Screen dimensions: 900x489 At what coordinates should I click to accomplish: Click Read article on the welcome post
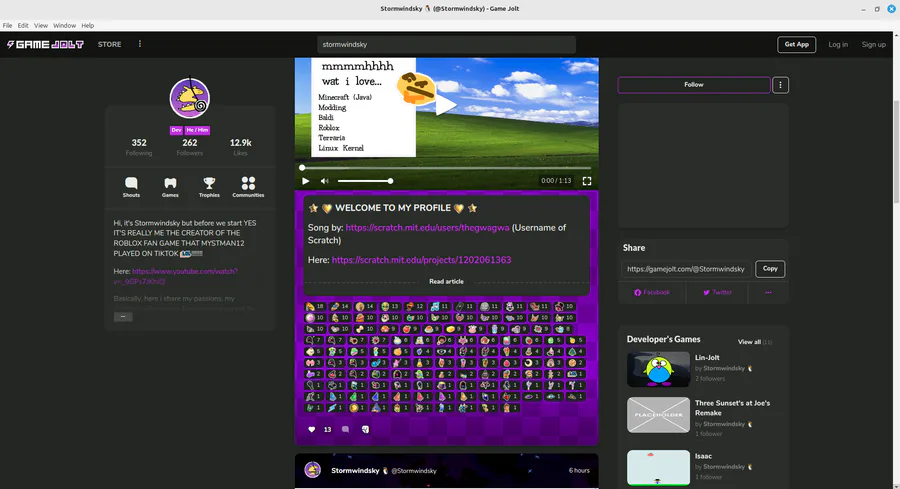446,281
